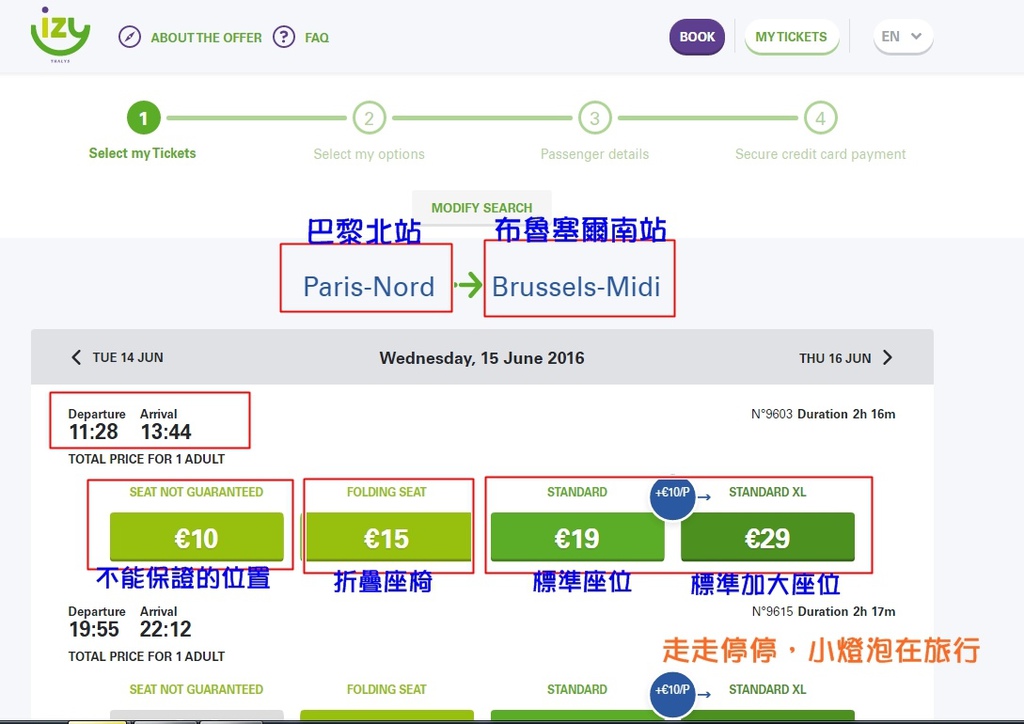Click the Folding Seat label on the 19:55 train
This screenshot has width=1024, height=724.
[387, 689]
